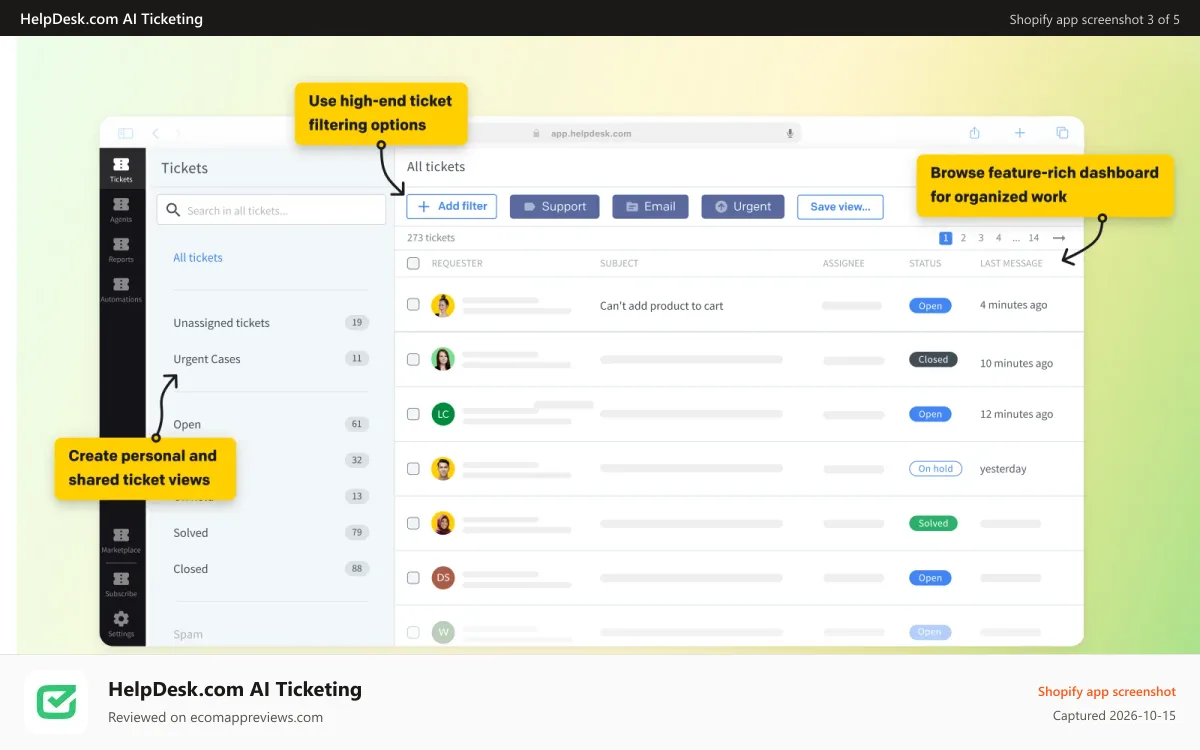The image size is (1200, 750).
Task: Click the On hold status badge
Action: pyautogui.click(x=935, y=468)
